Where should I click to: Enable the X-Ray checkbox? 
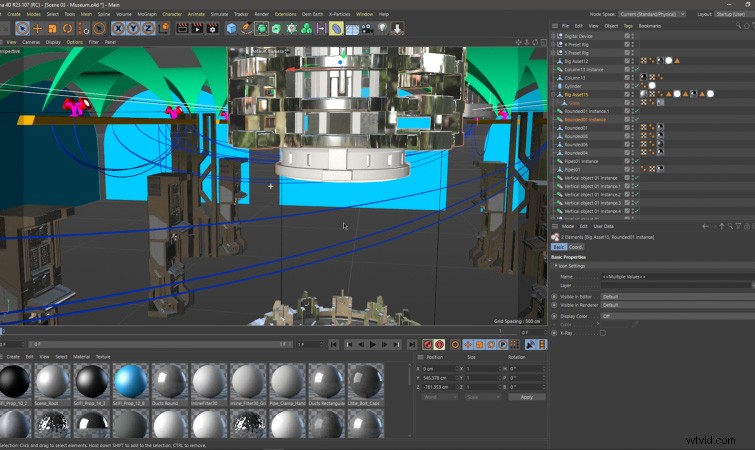click(602, 332)
